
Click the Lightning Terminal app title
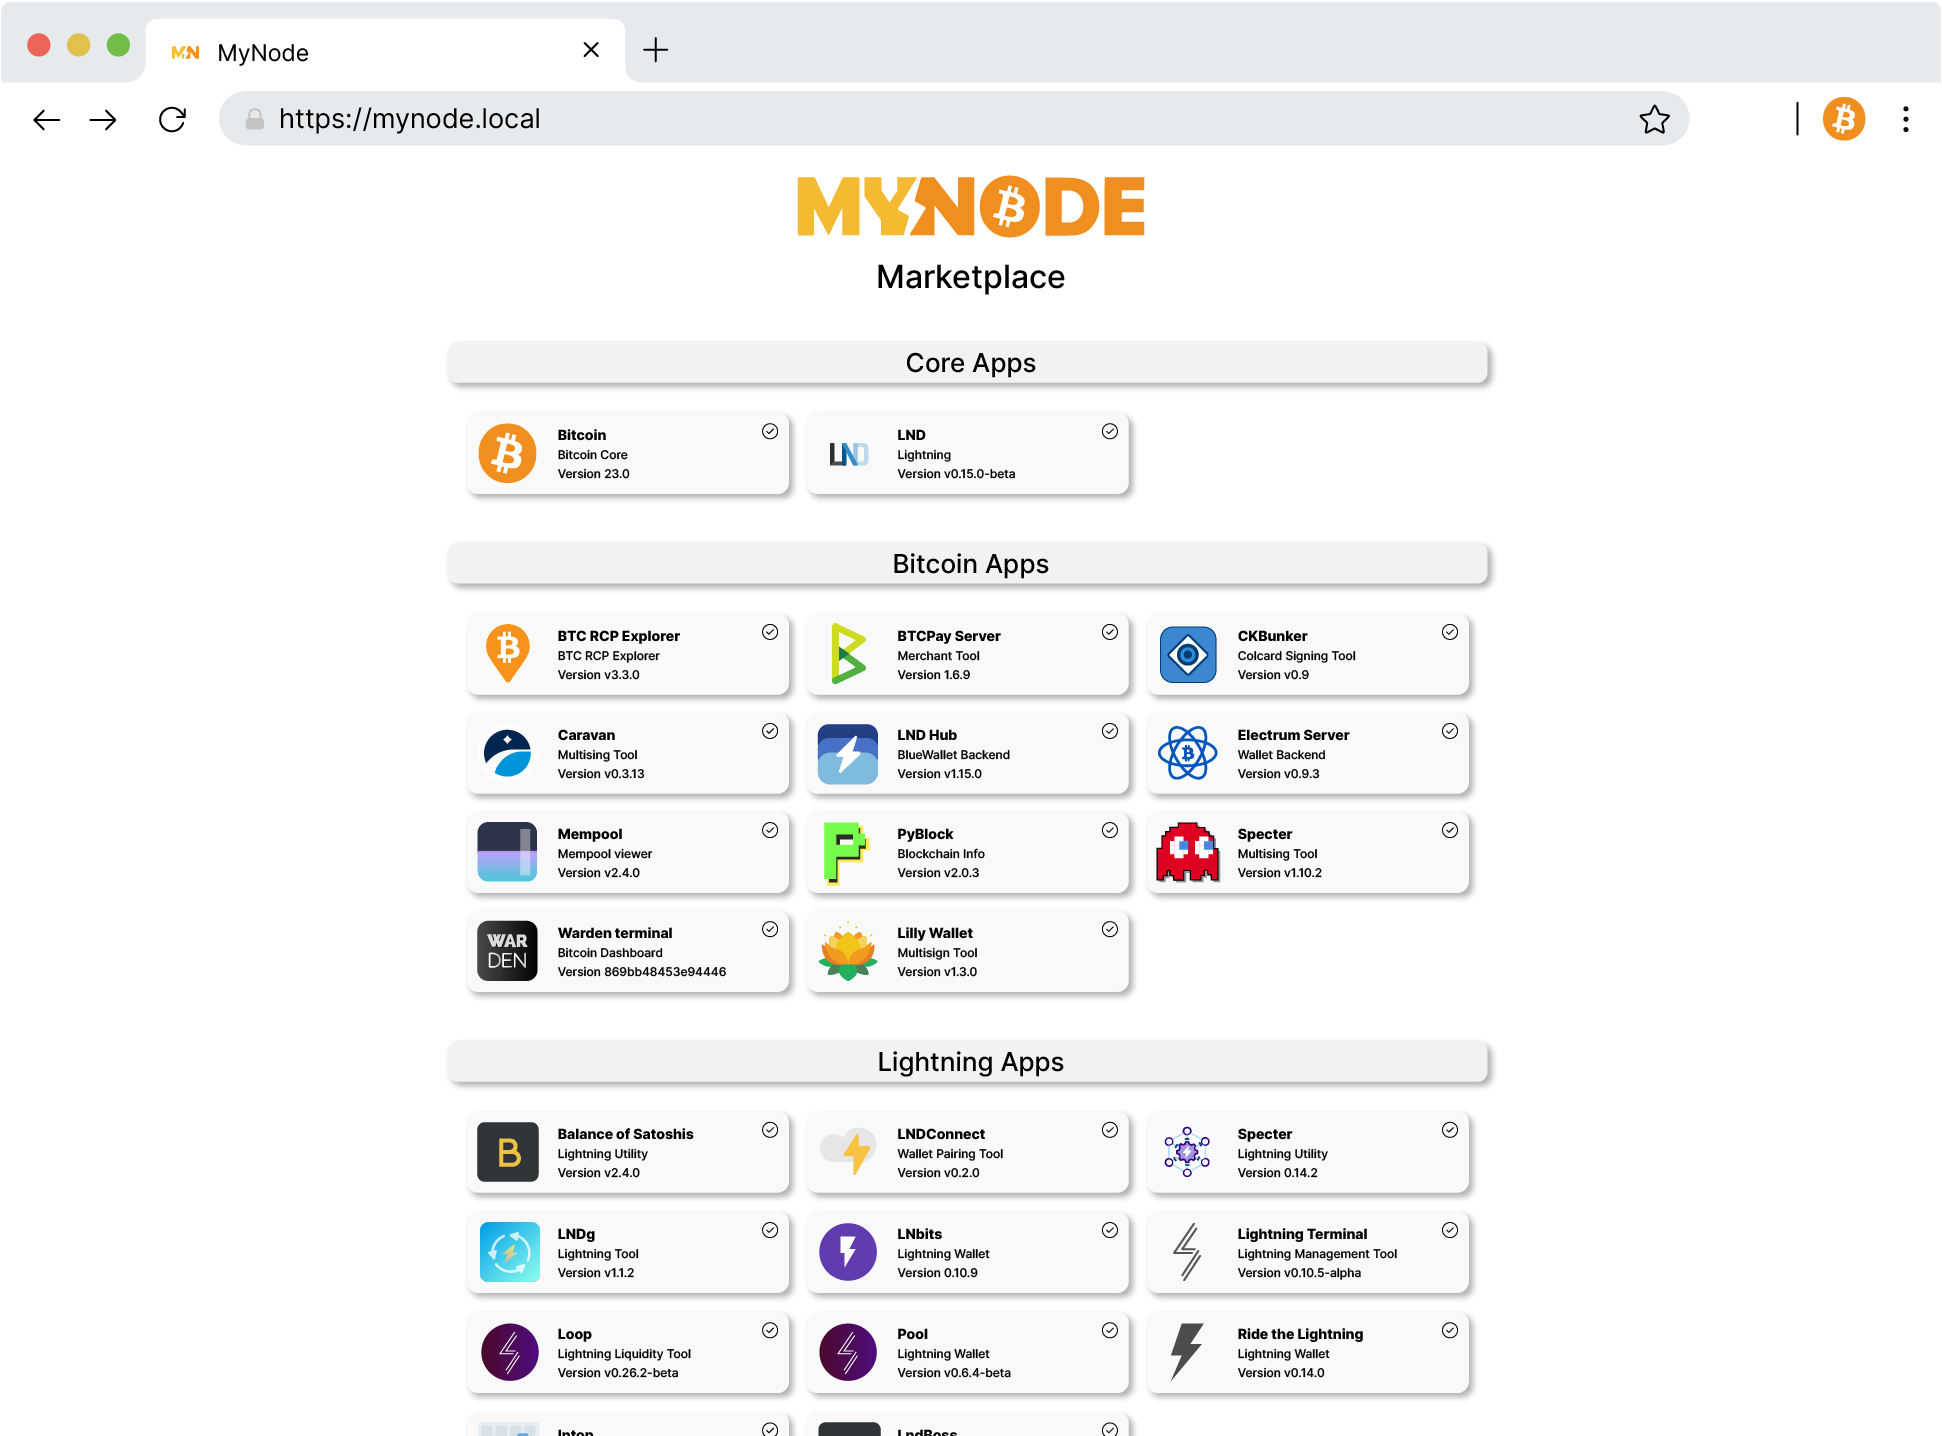[1301, 1234]
